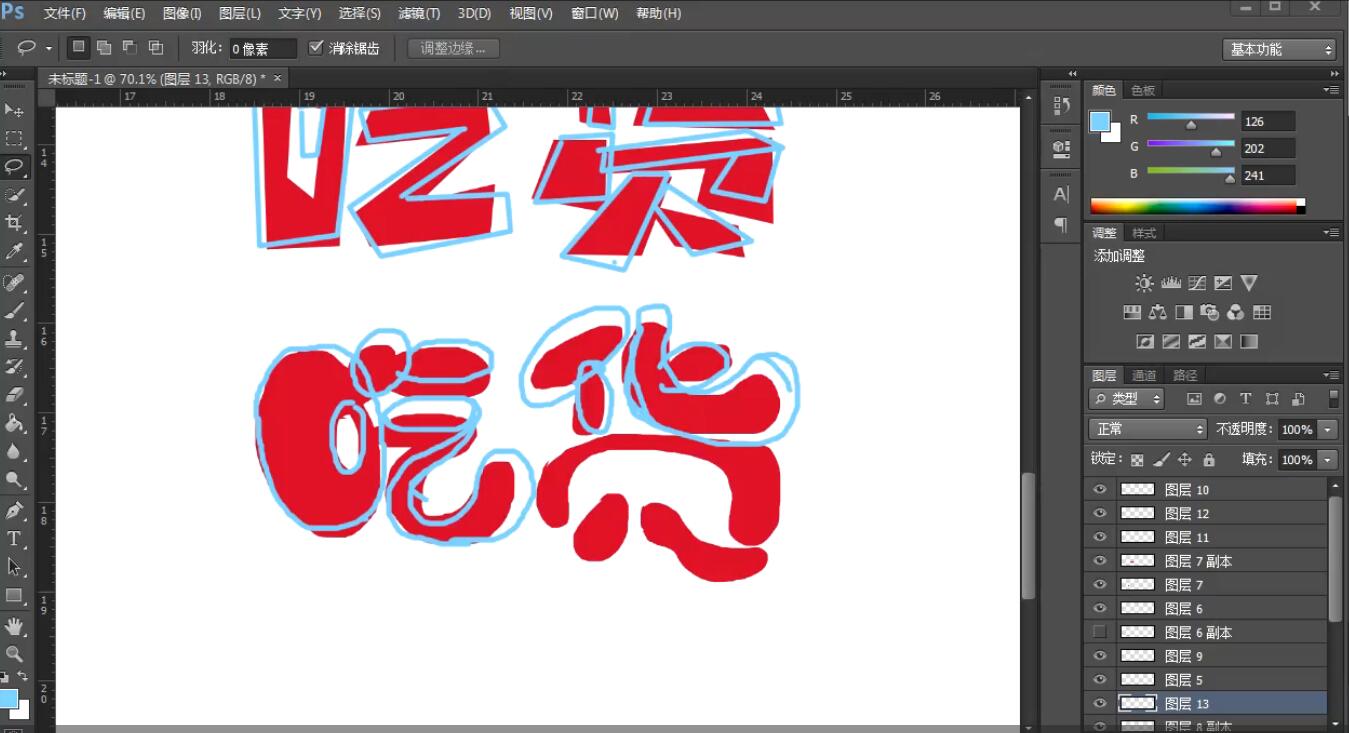This screenshot has height=733, width=1349.
Task: Select the Brush tool
Action: click(x=14, y=311)
